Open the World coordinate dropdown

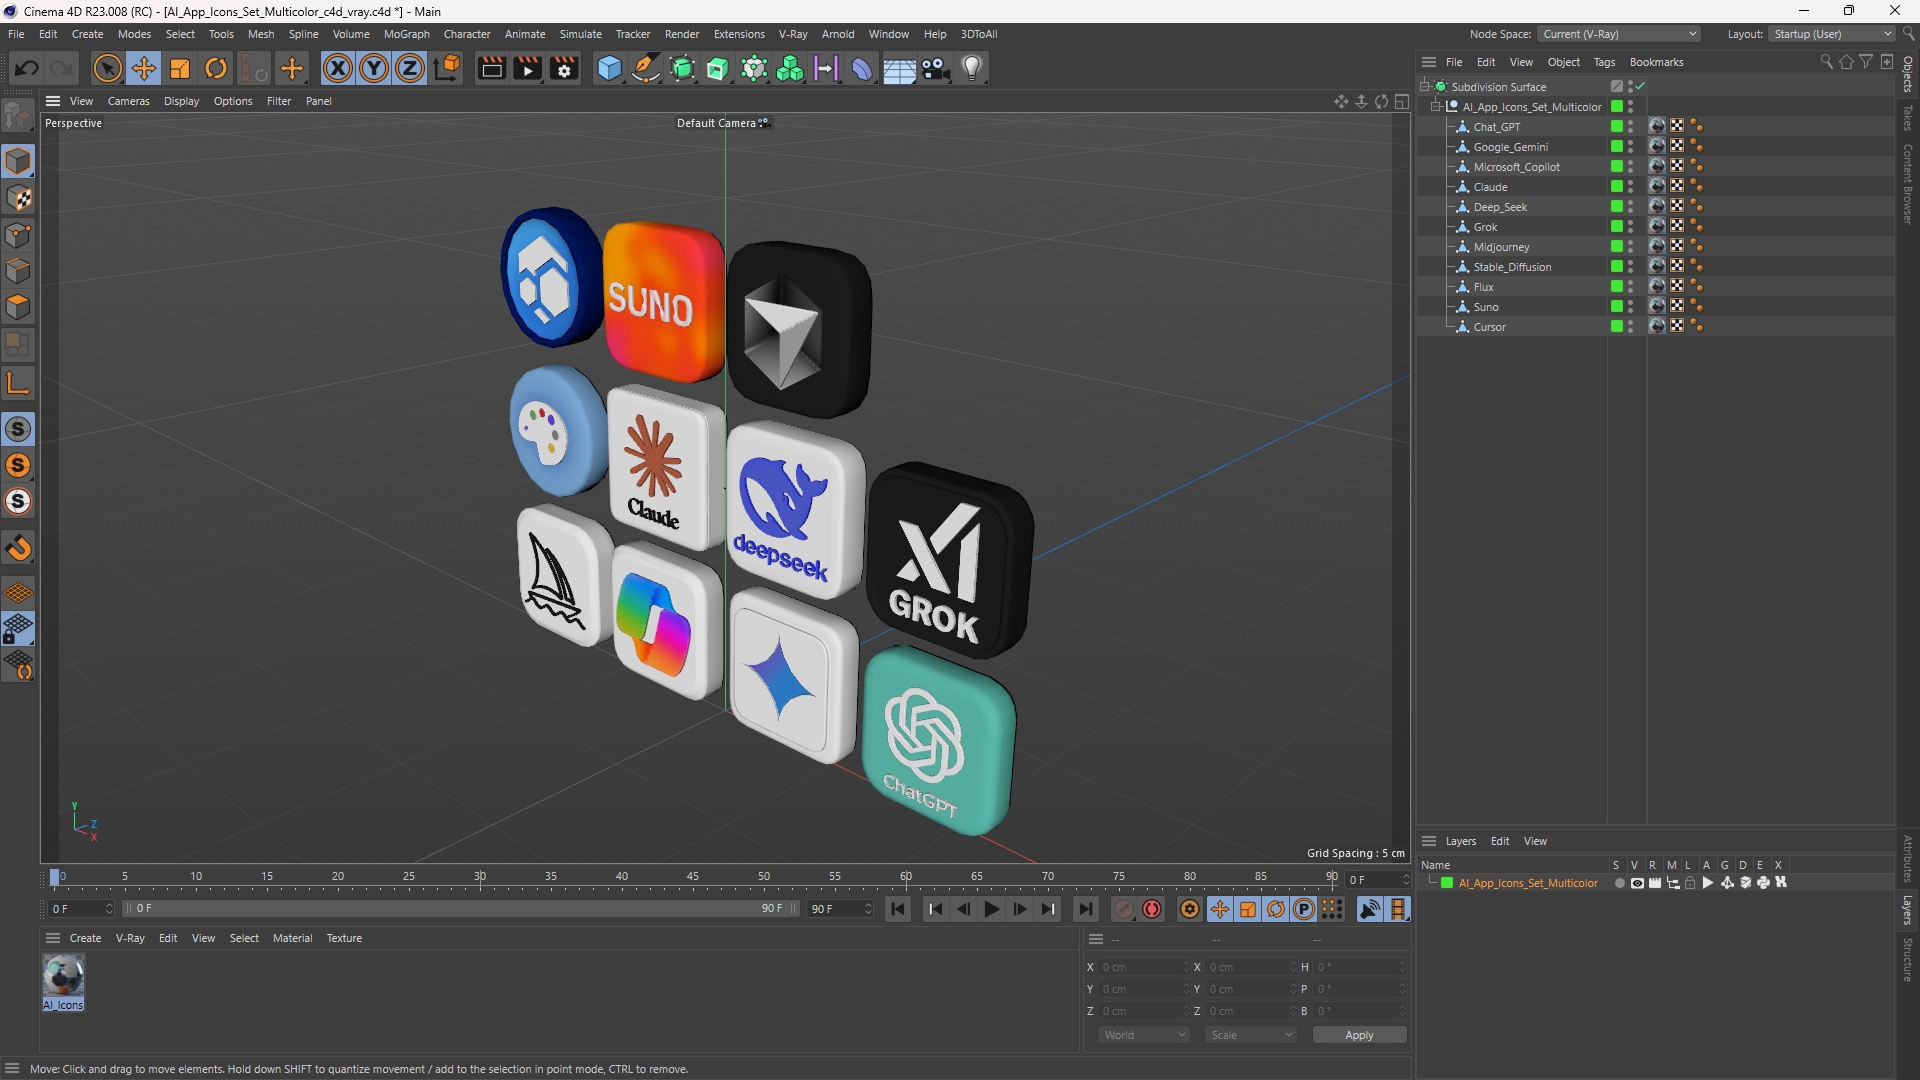pyautogui.click(x=1144, y=1035)
